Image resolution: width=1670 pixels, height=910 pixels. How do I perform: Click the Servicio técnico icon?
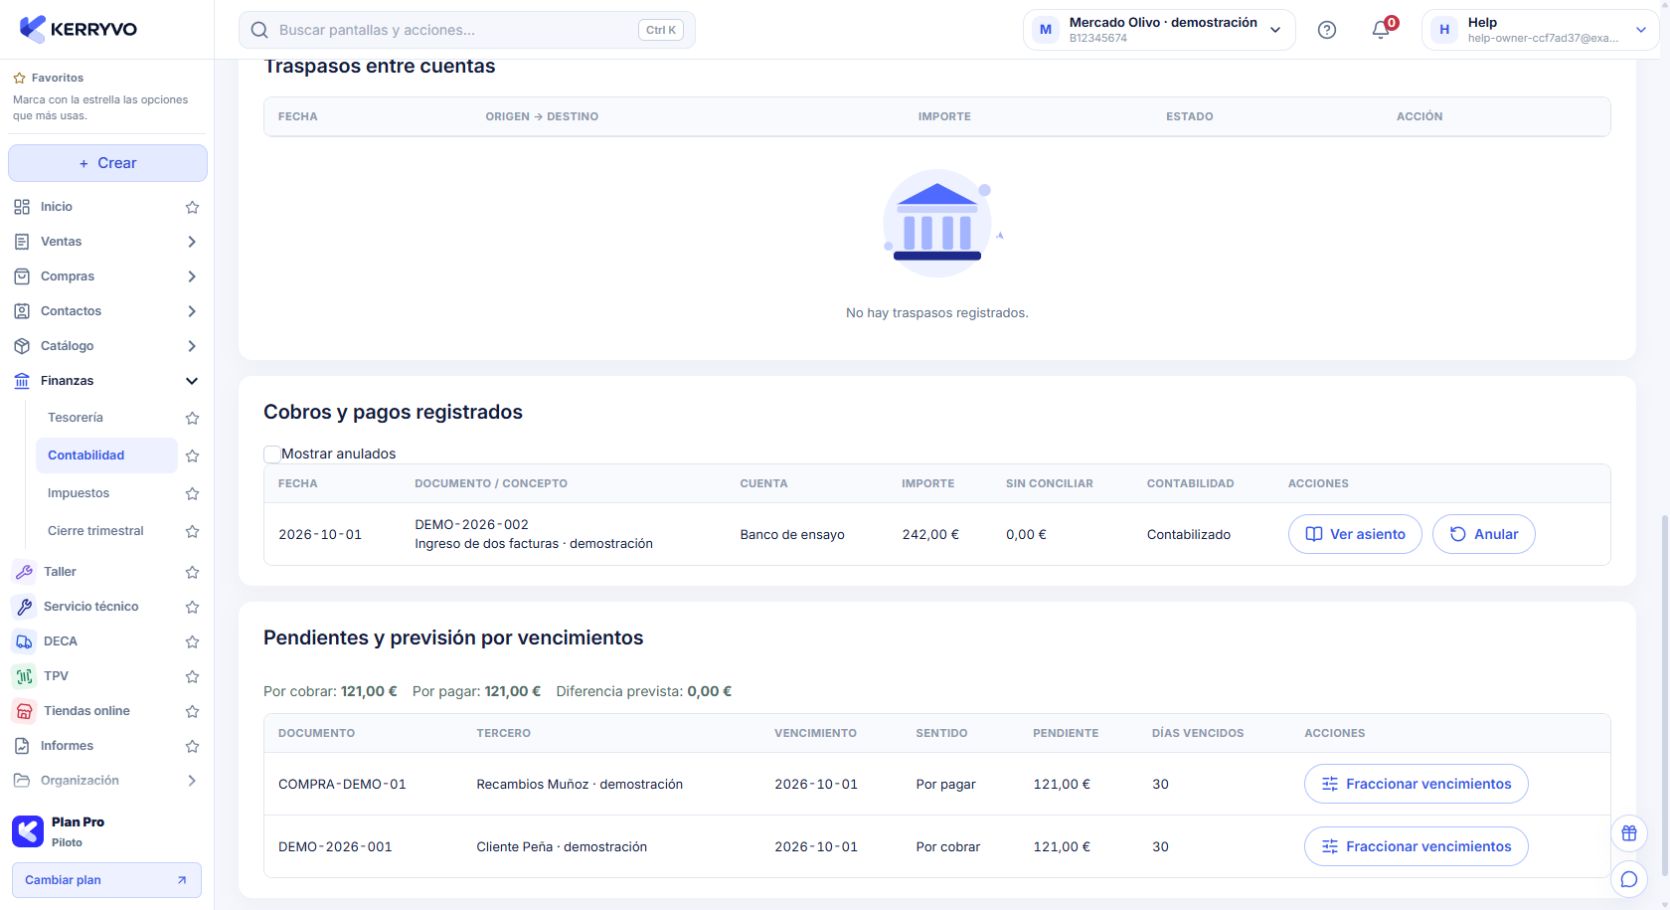coord(23,607)
